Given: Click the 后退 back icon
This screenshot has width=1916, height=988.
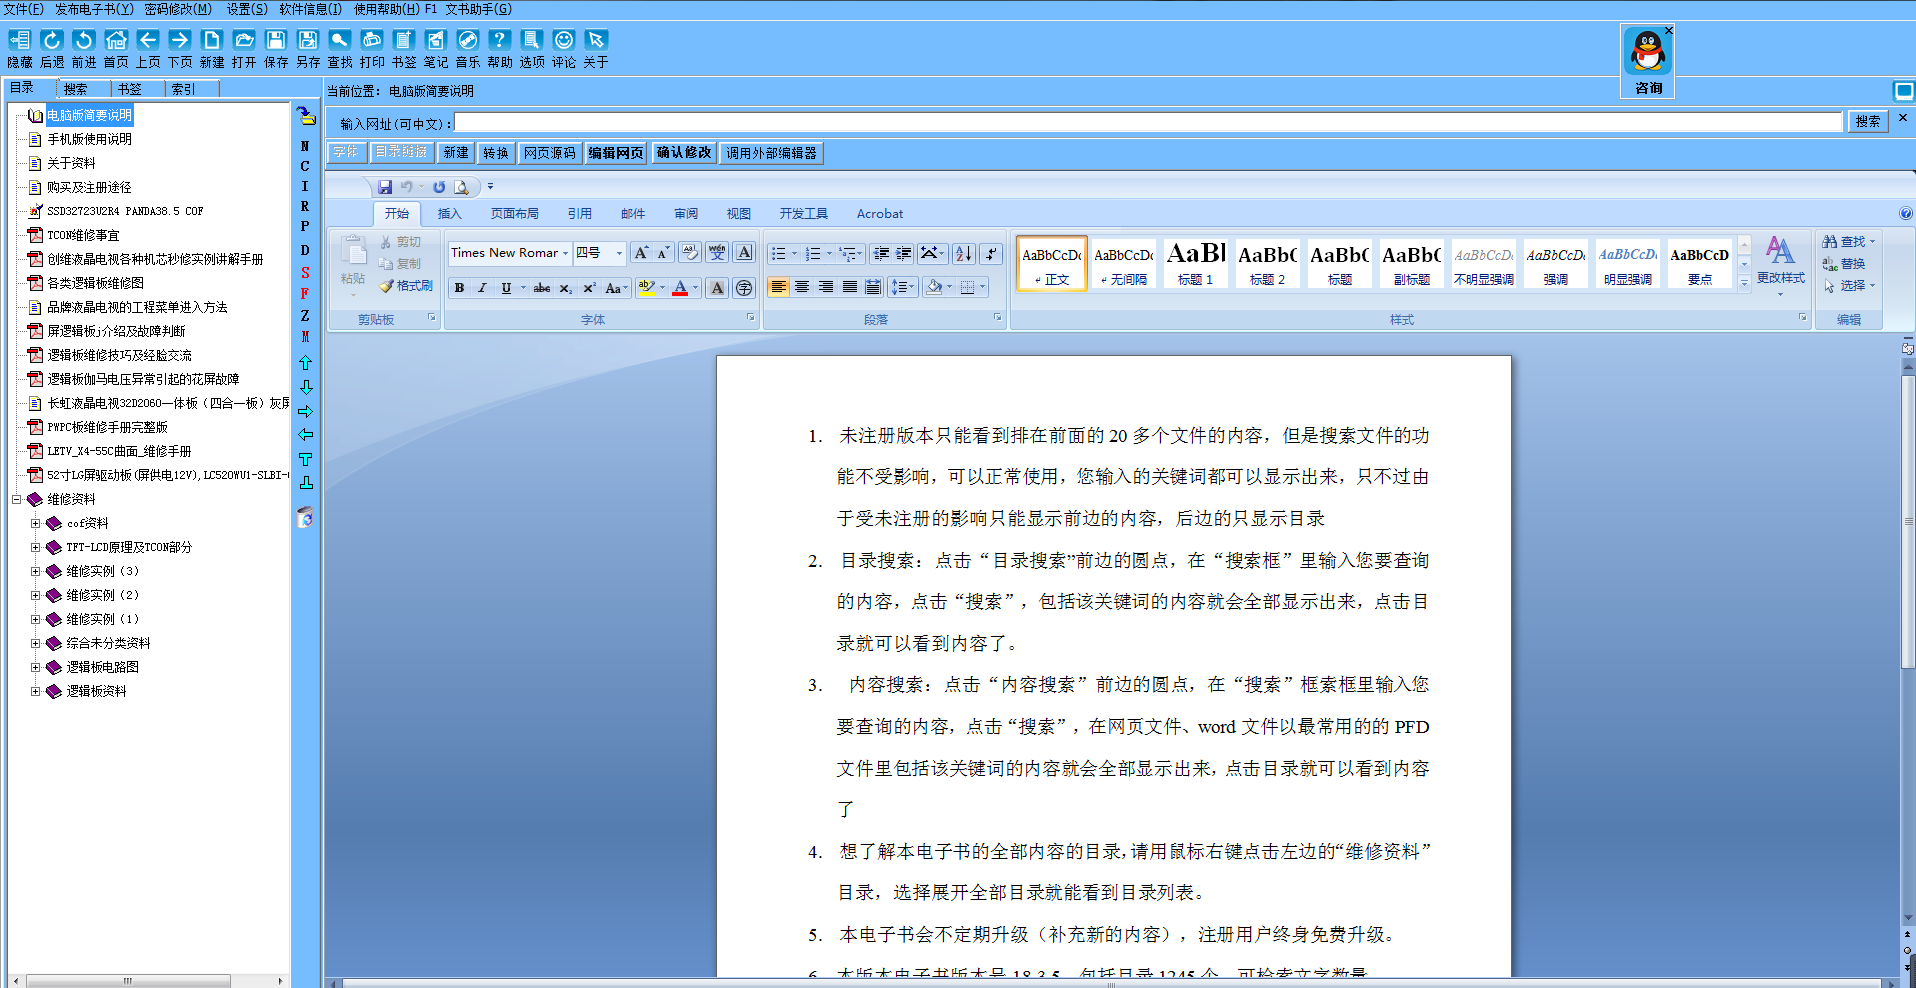Looking at the screenshot, I should (51, 40).
